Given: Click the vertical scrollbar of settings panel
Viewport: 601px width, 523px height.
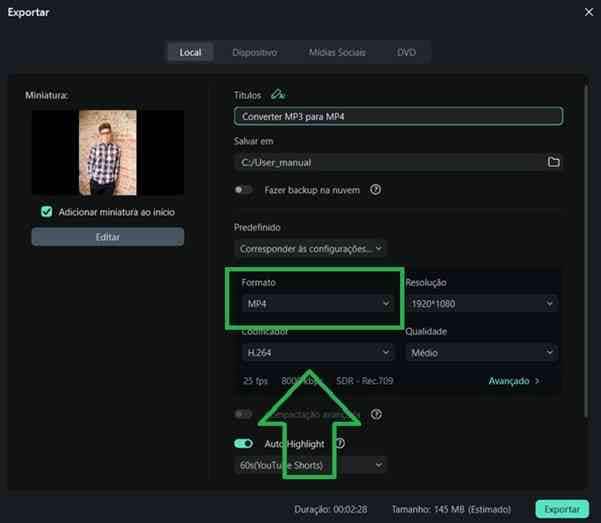Looking at the screenshot, I should pos(585,251).
